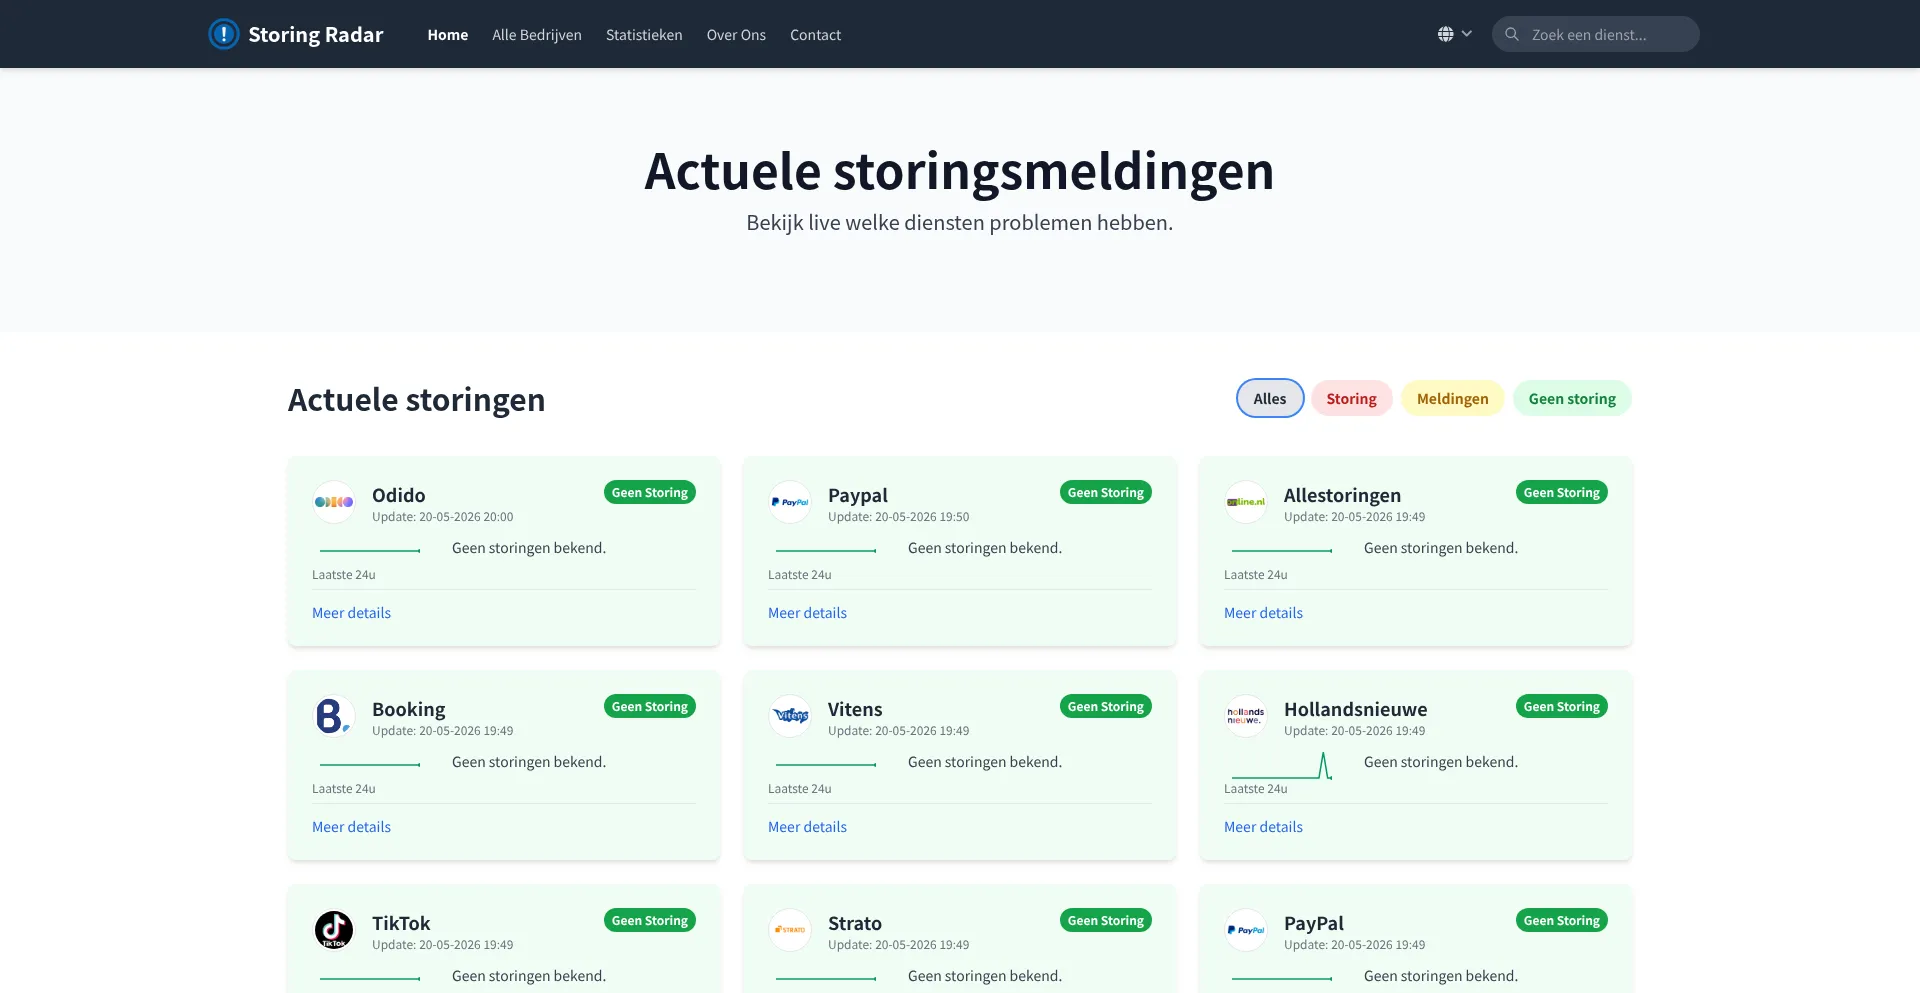Open Meer details for Paypal
Viewport: 1920px width, 993px height.
[x=807, y=613]
